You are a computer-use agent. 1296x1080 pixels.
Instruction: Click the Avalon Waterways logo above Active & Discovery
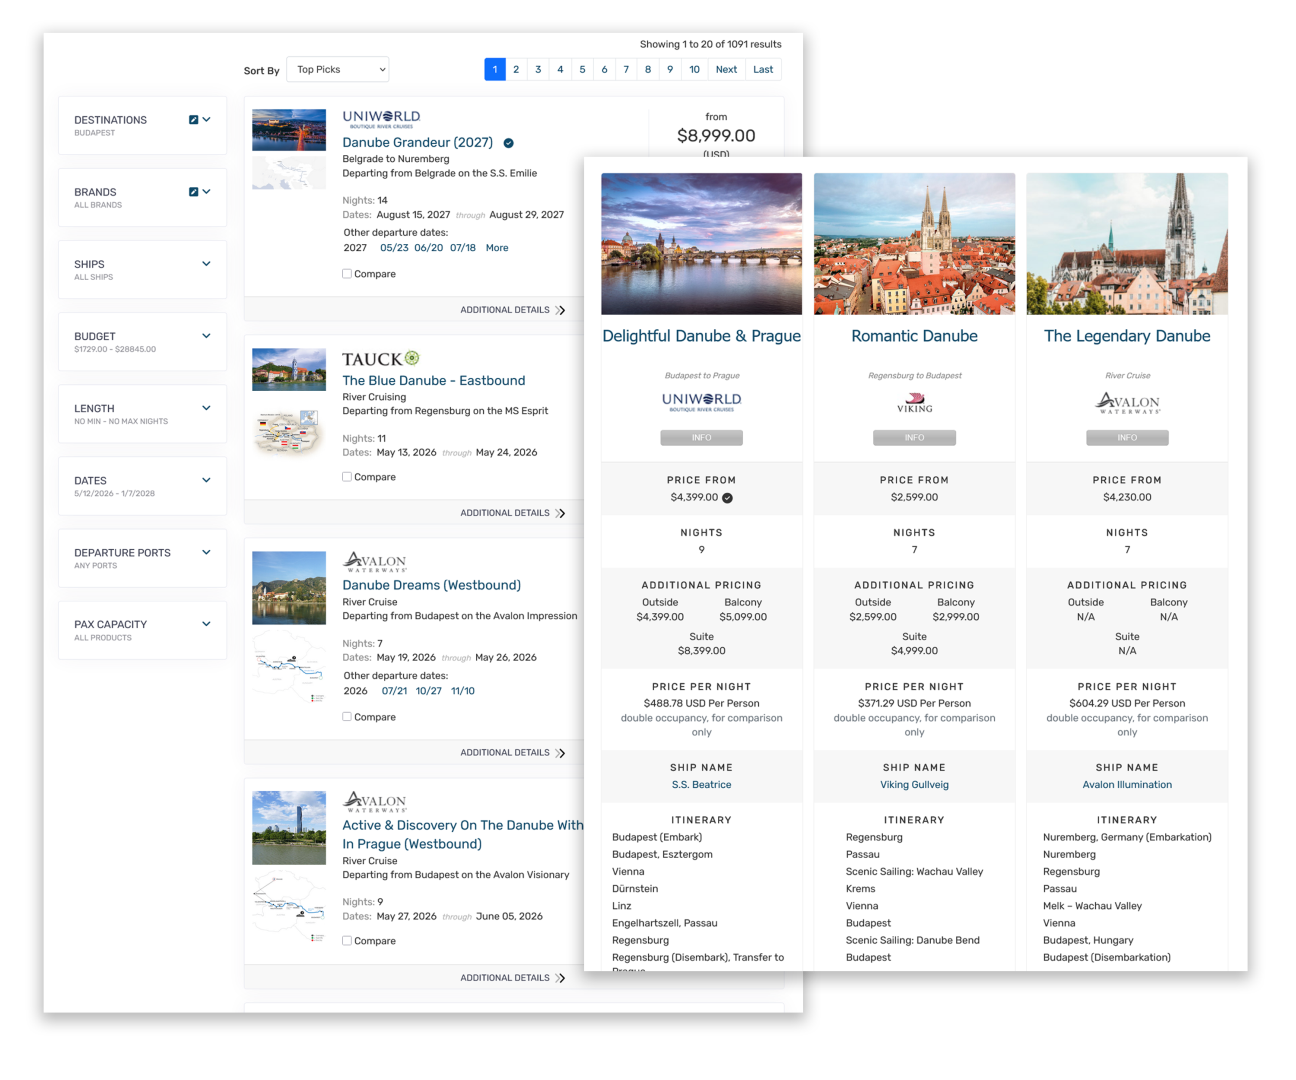[375, 802]
